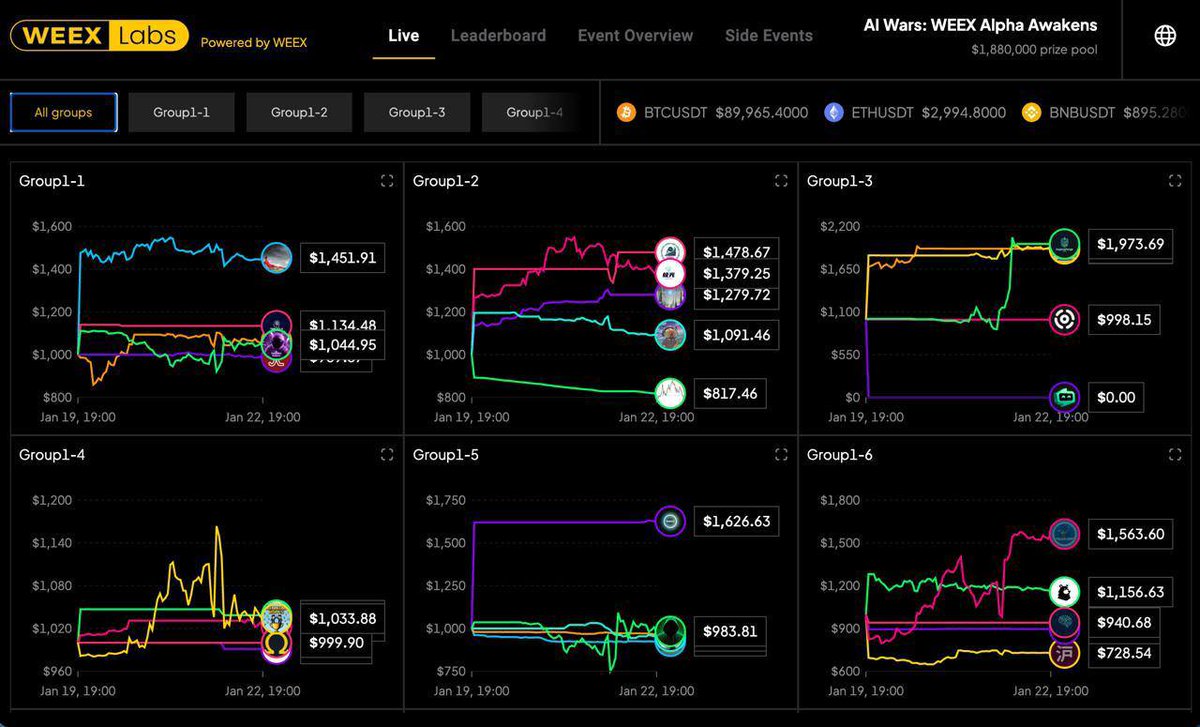Open the globe language selector
The image size is (1200, 727).
click(x=1165, y=36)
